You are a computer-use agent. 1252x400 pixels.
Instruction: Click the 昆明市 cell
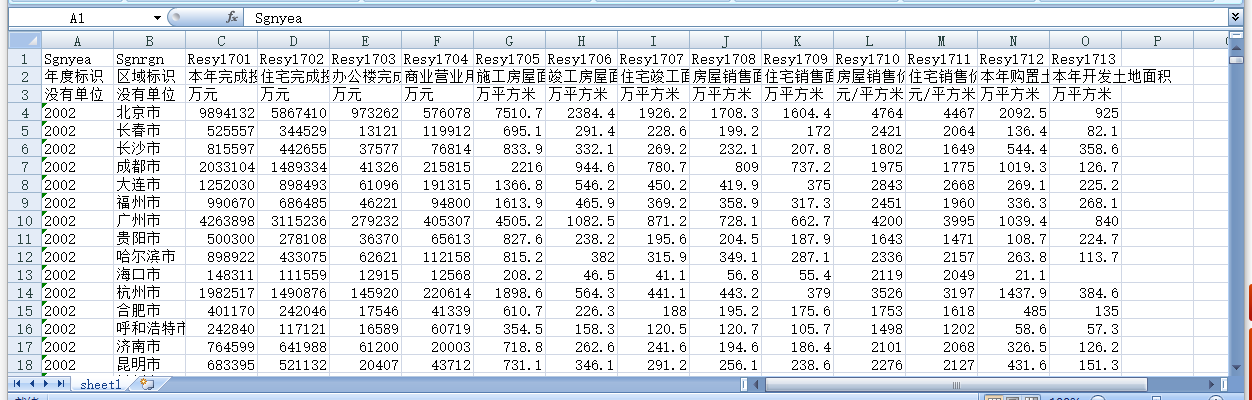click(149, 365)
